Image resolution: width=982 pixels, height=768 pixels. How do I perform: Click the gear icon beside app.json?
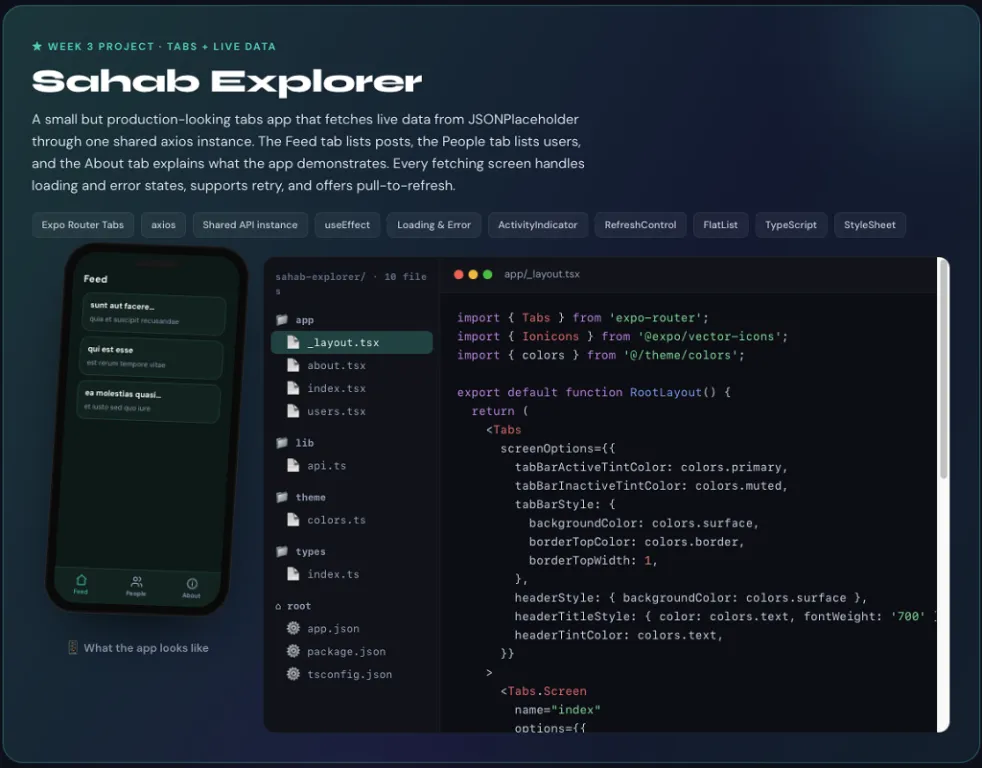point(293,628)
